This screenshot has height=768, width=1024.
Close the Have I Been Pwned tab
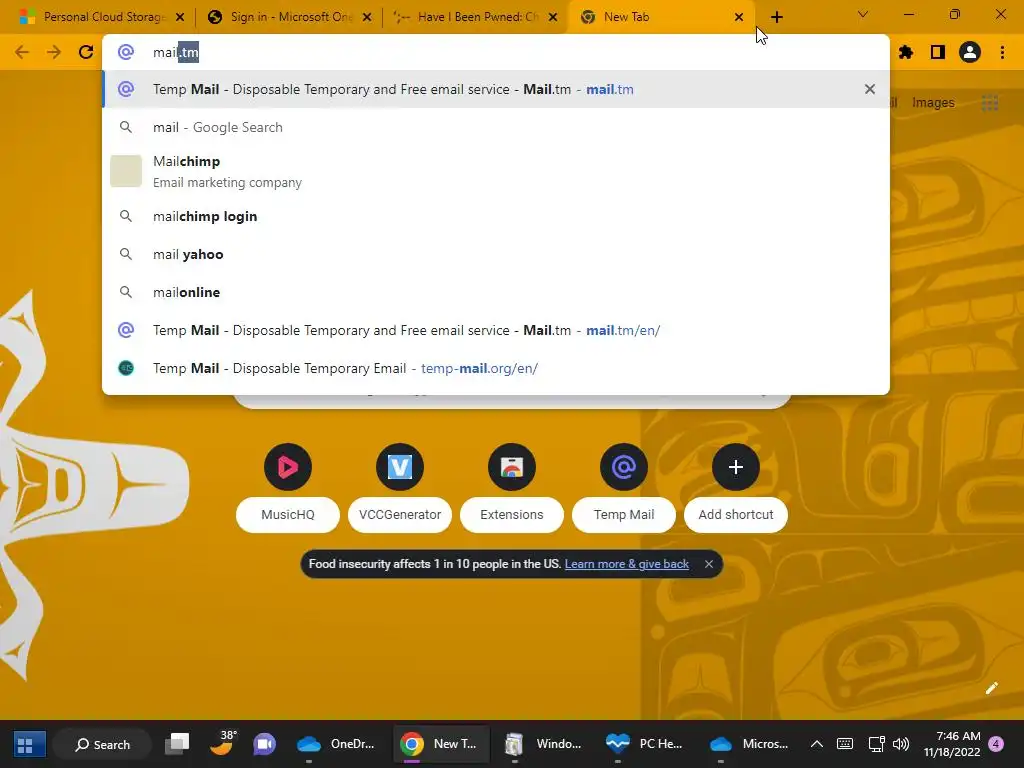[x=553, y=17]
